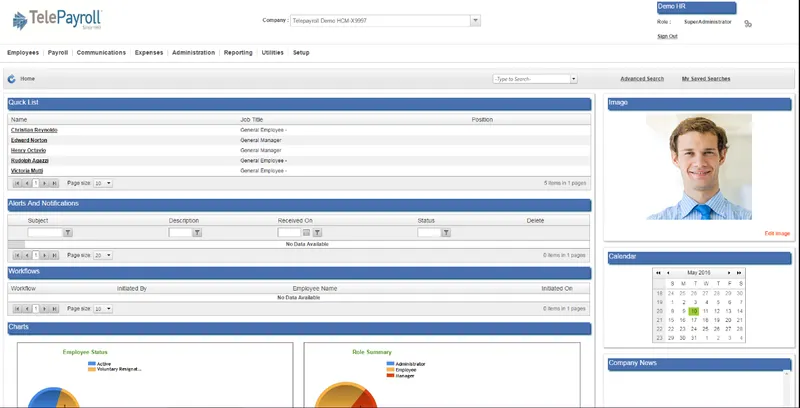
Task: Go to last page in Workflows pager
Action: point(54,309)
